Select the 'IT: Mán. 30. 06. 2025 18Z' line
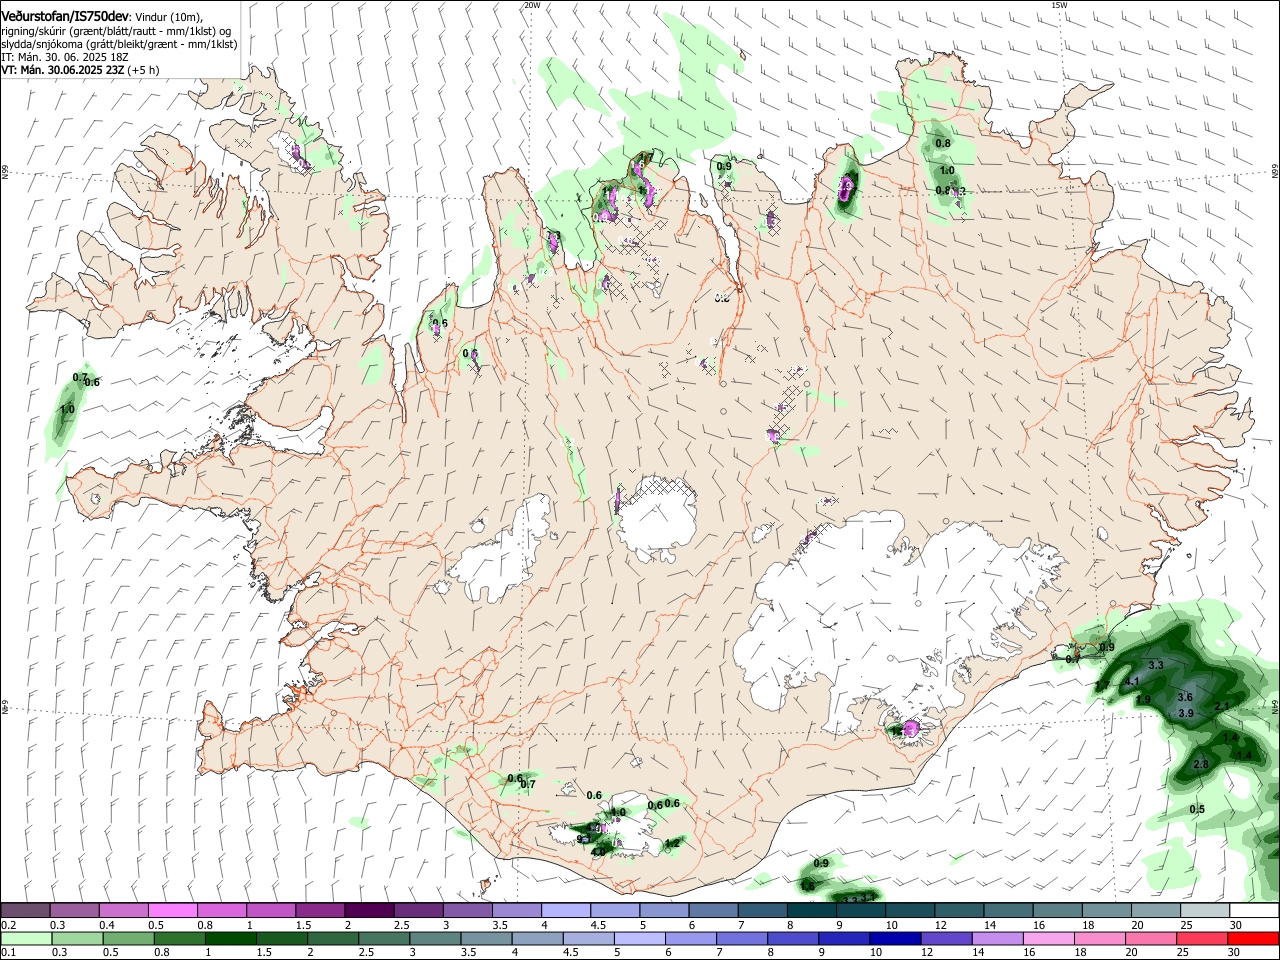Image resolution: width=1280 pixels, height=960 pixels. (65, 58)
